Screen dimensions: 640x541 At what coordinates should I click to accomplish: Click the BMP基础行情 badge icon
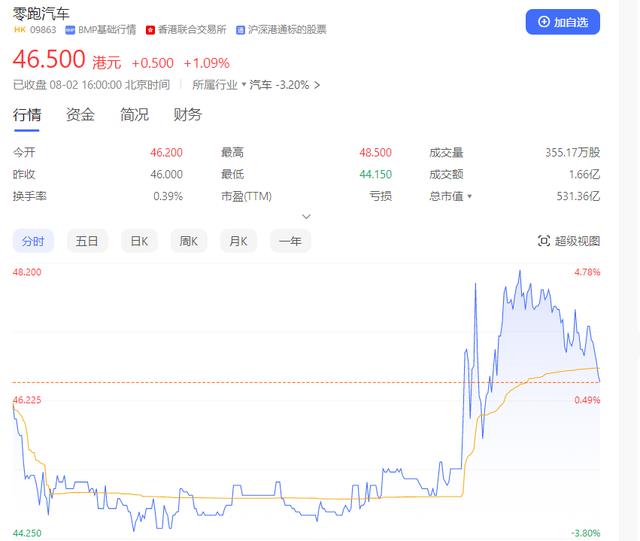point(70,30)
